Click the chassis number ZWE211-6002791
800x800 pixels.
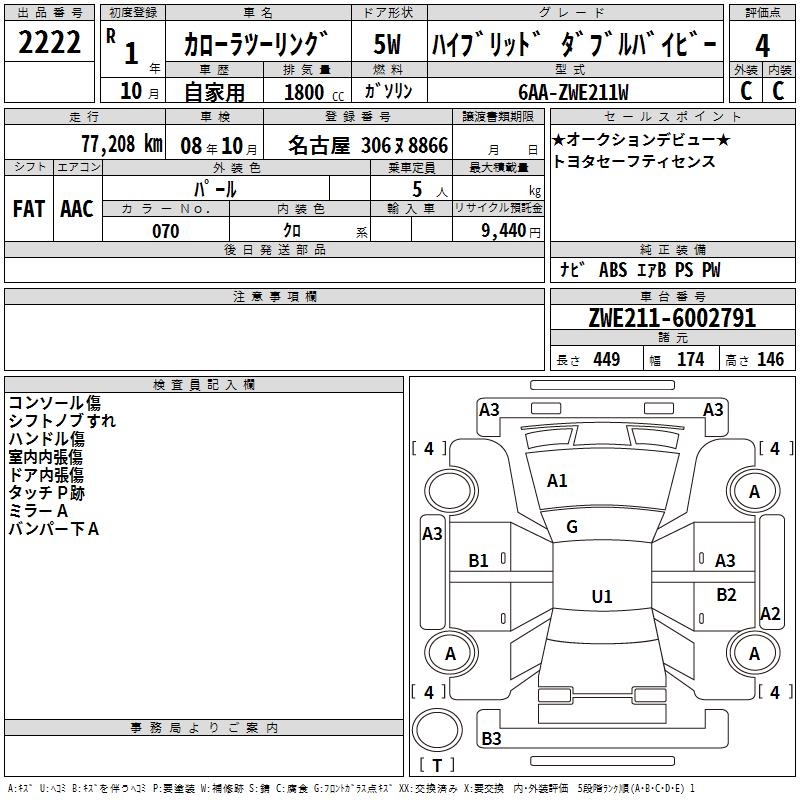tap(672, 318)
